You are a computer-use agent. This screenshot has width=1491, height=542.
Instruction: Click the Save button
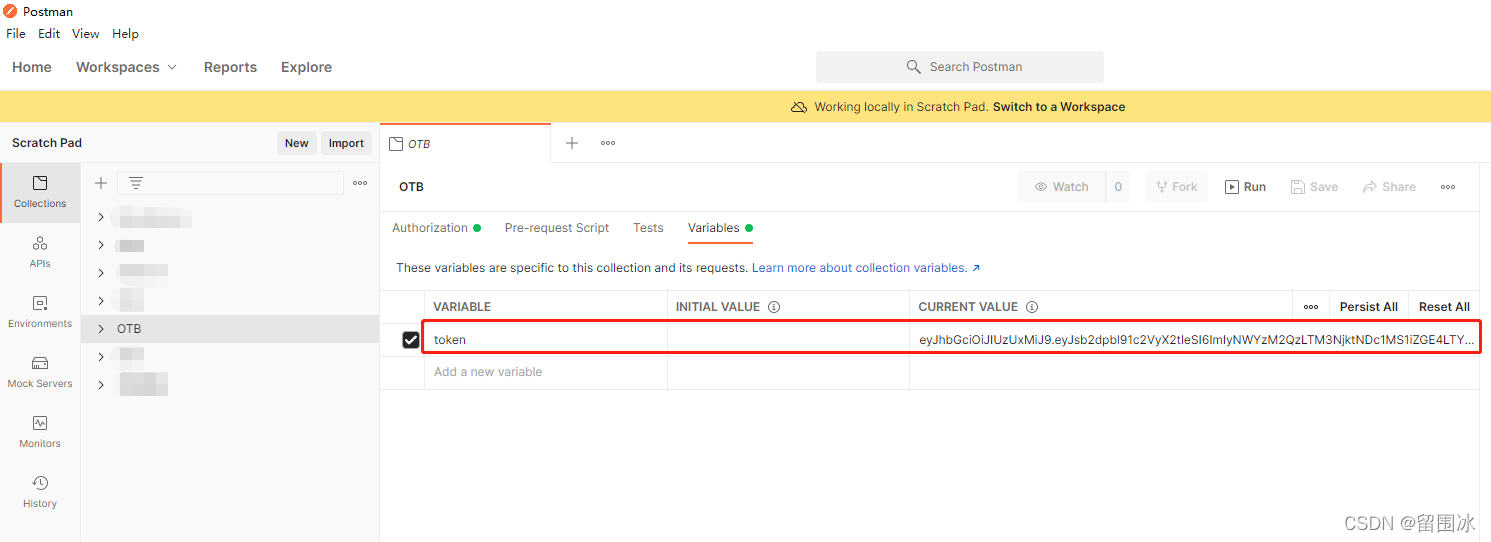pos(1314,187)
